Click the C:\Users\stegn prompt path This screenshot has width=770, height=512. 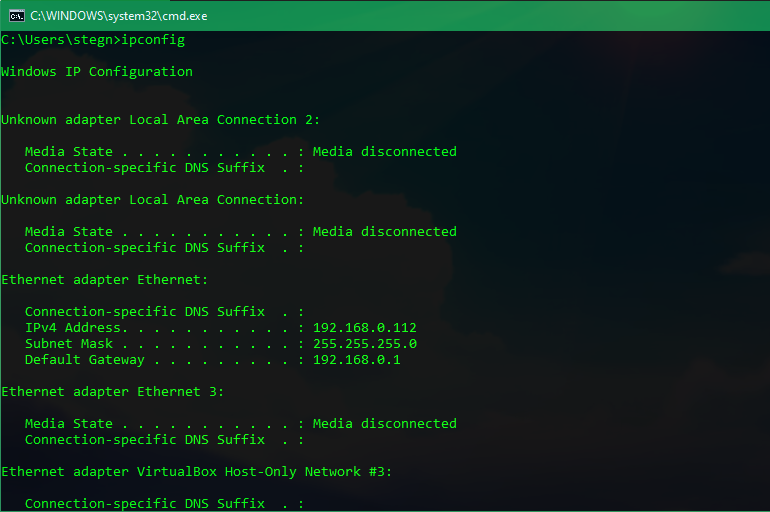(57, 40)
